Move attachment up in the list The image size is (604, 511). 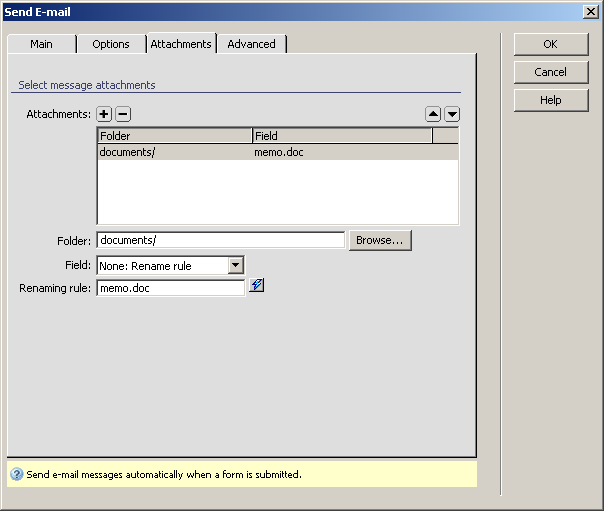(434, 115)
